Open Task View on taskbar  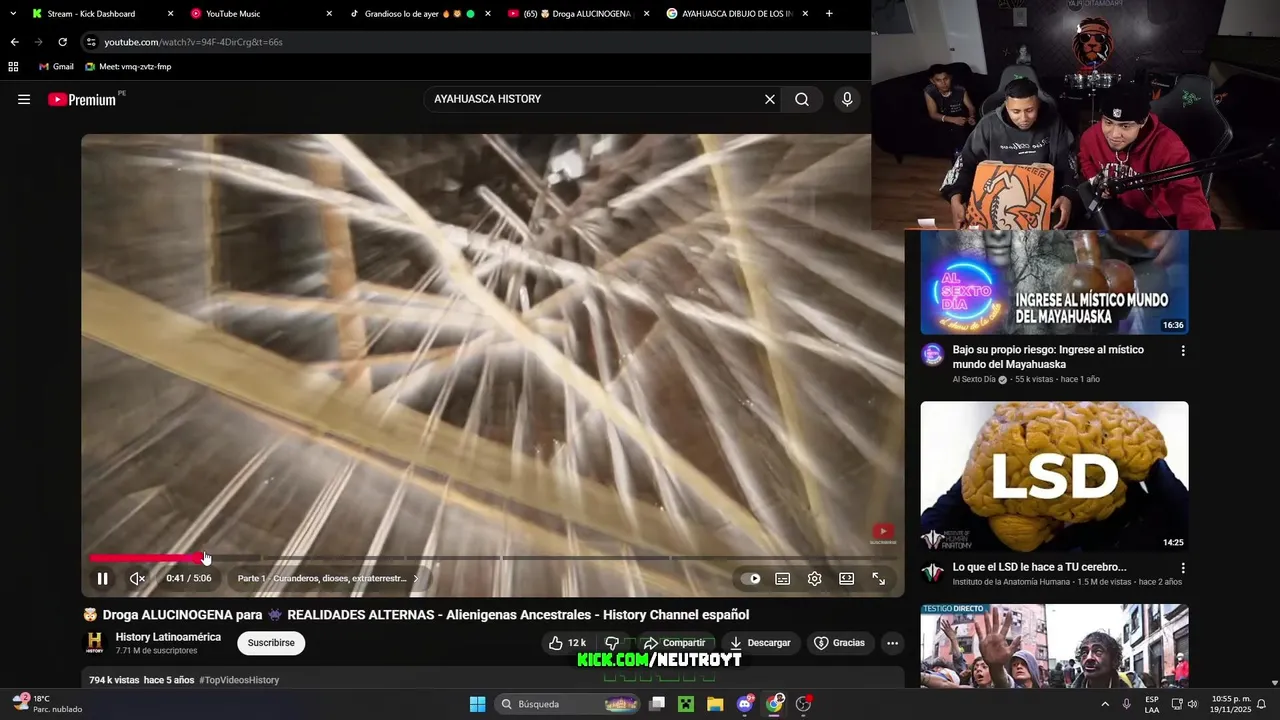pos(657,704)
